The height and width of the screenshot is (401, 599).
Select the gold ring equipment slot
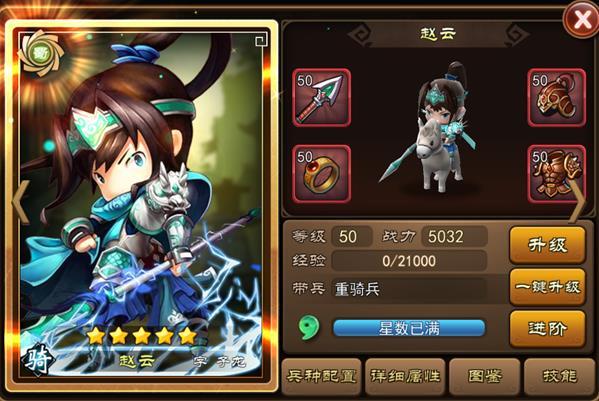pos(322,174)
